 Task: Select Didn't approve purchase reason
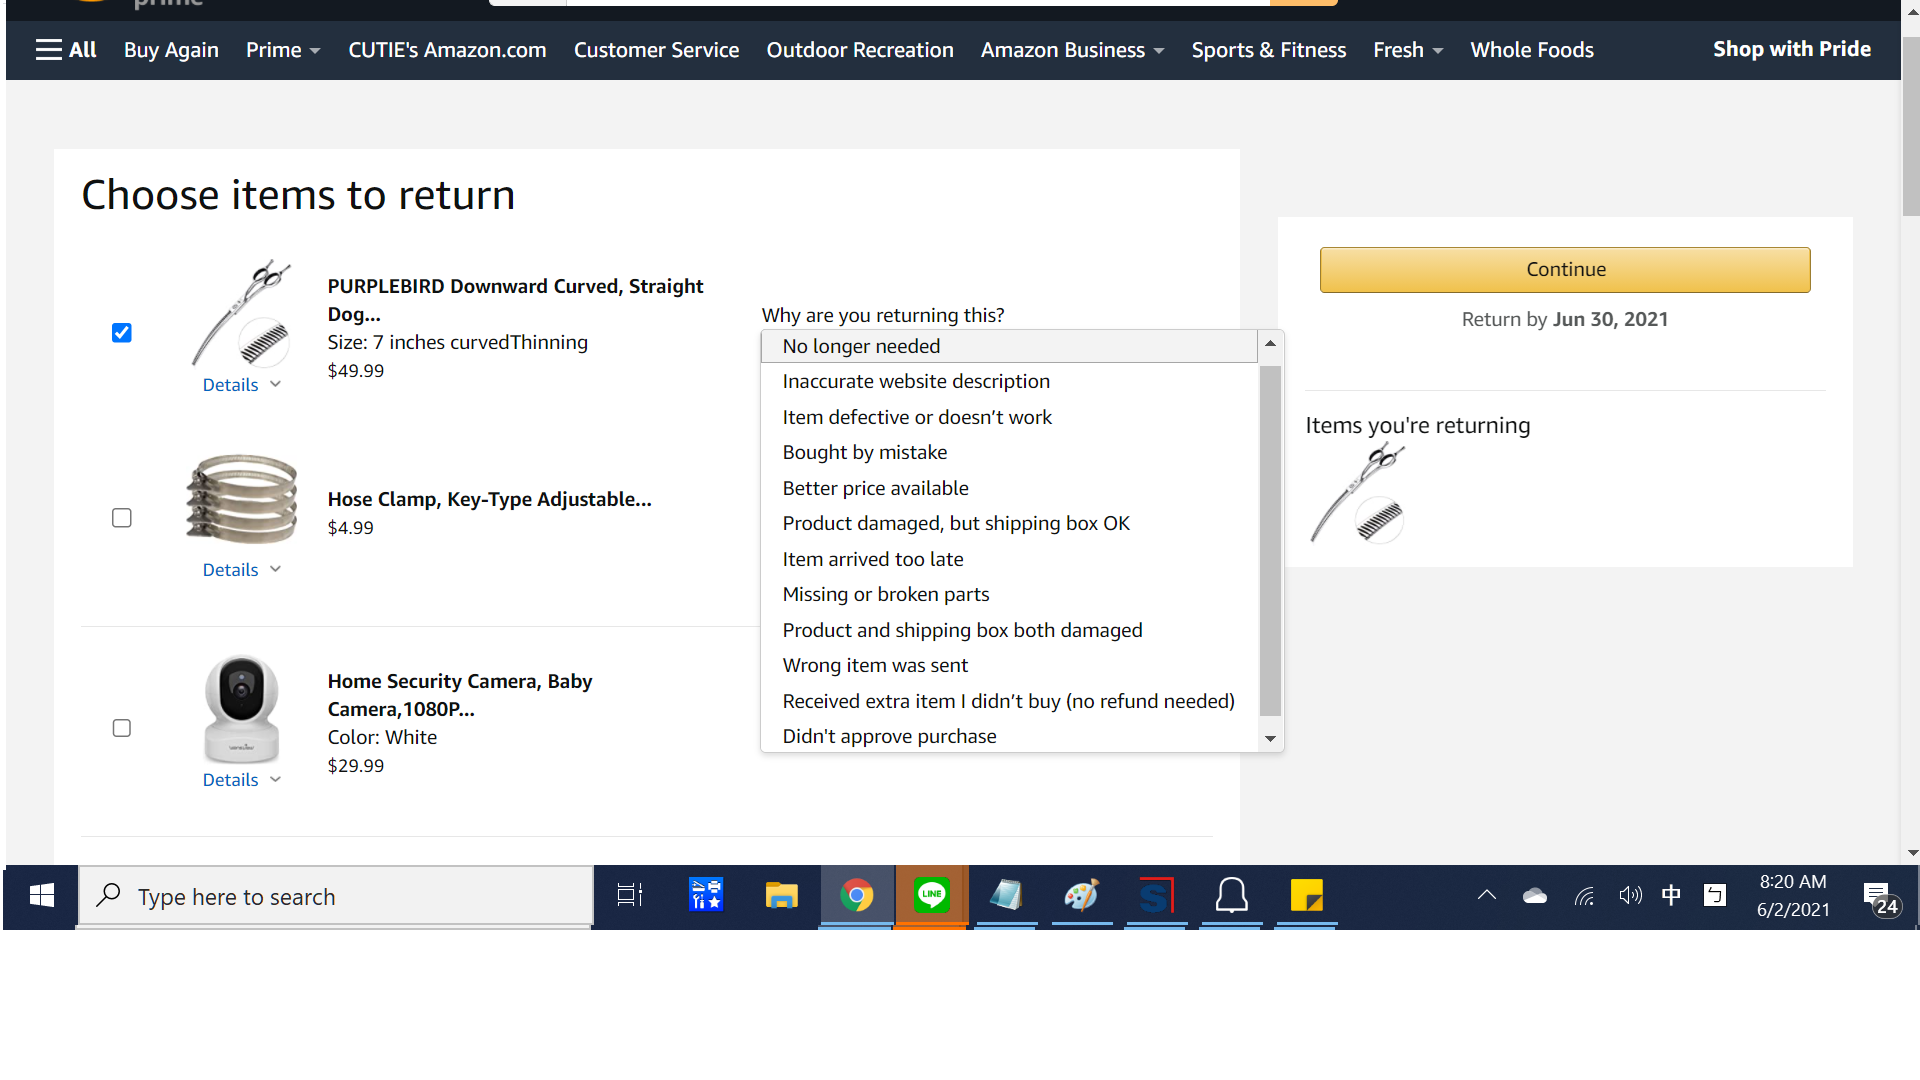1009,737
